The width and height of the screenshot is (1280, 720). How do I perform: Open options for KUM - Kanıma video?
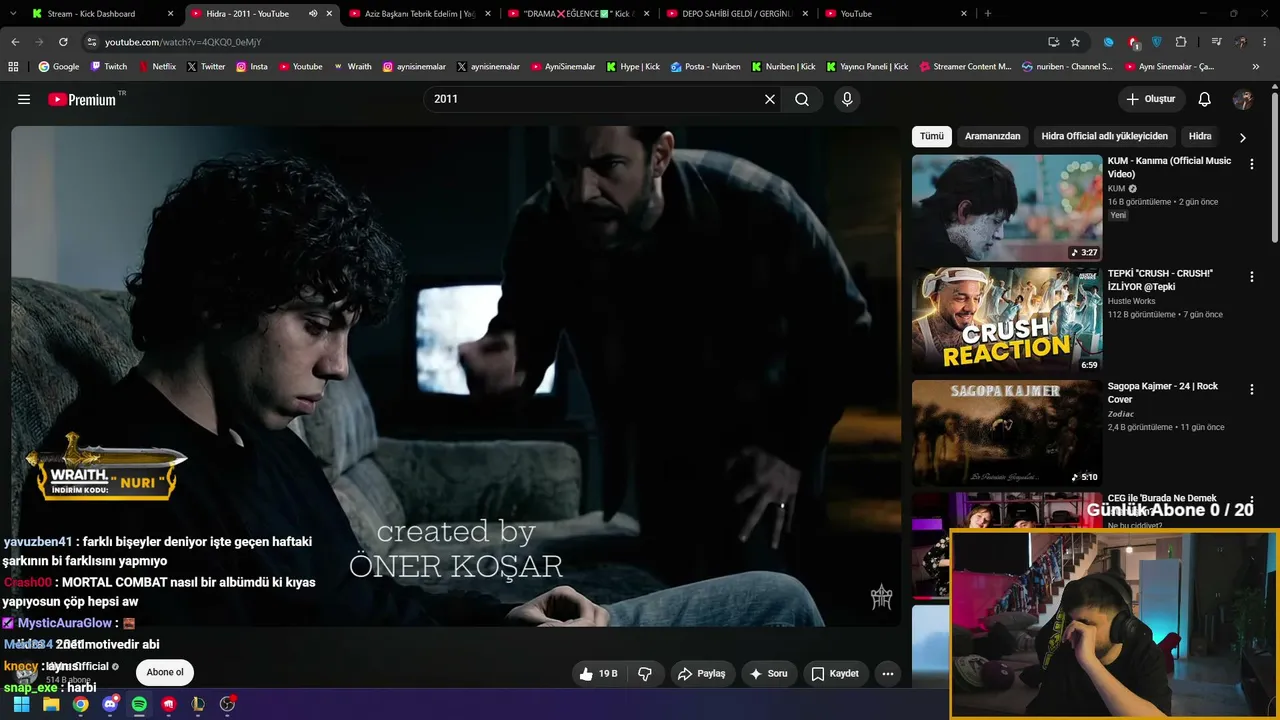coord(1251,164)
